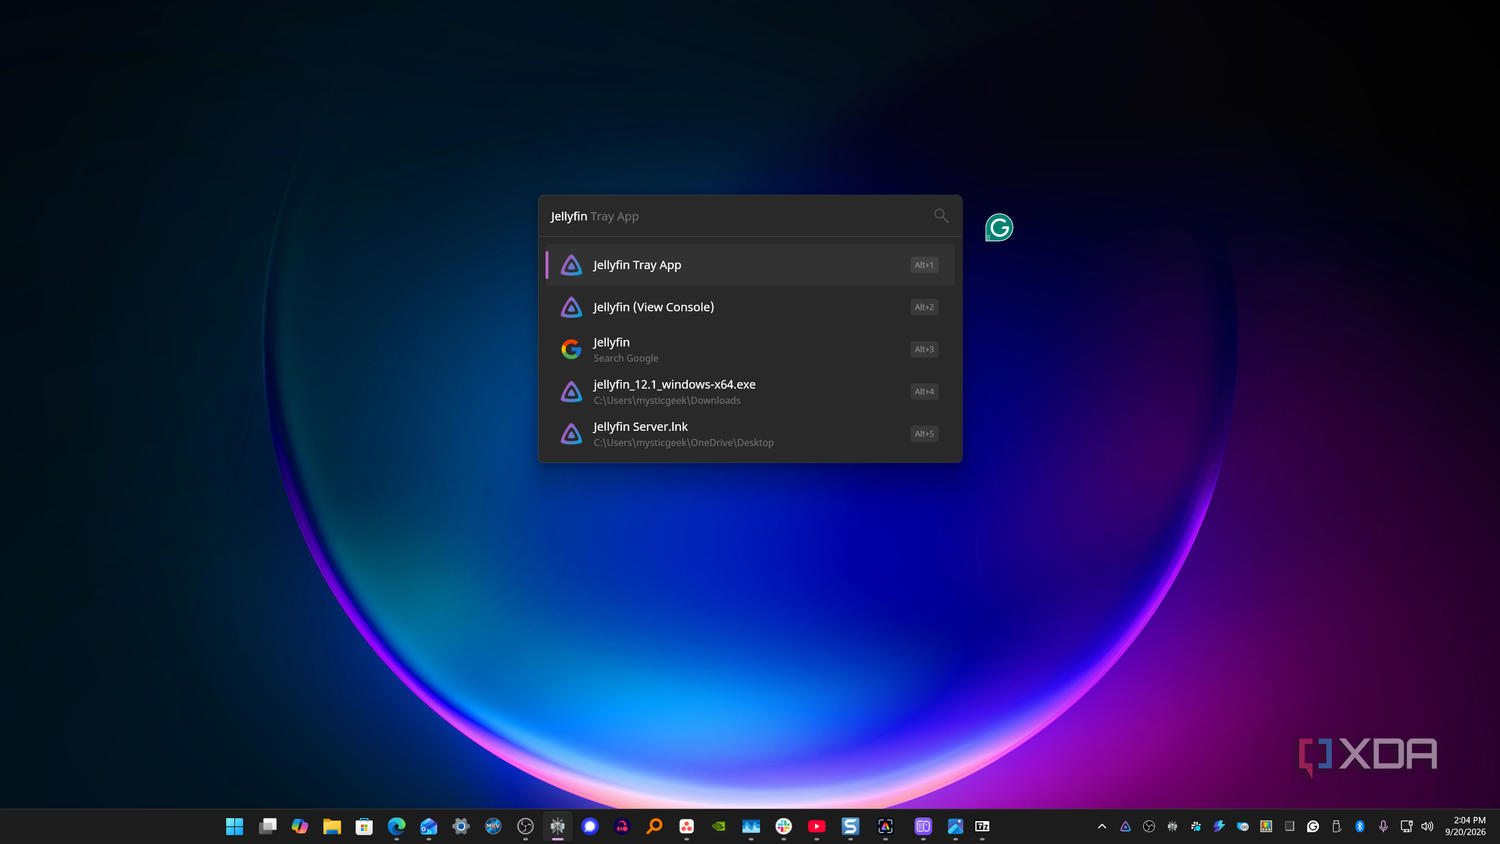Select jellyfin_12.1_windows-x64.exe result
The height and width of the screenshot is (844, 1500).
(750, 391)
